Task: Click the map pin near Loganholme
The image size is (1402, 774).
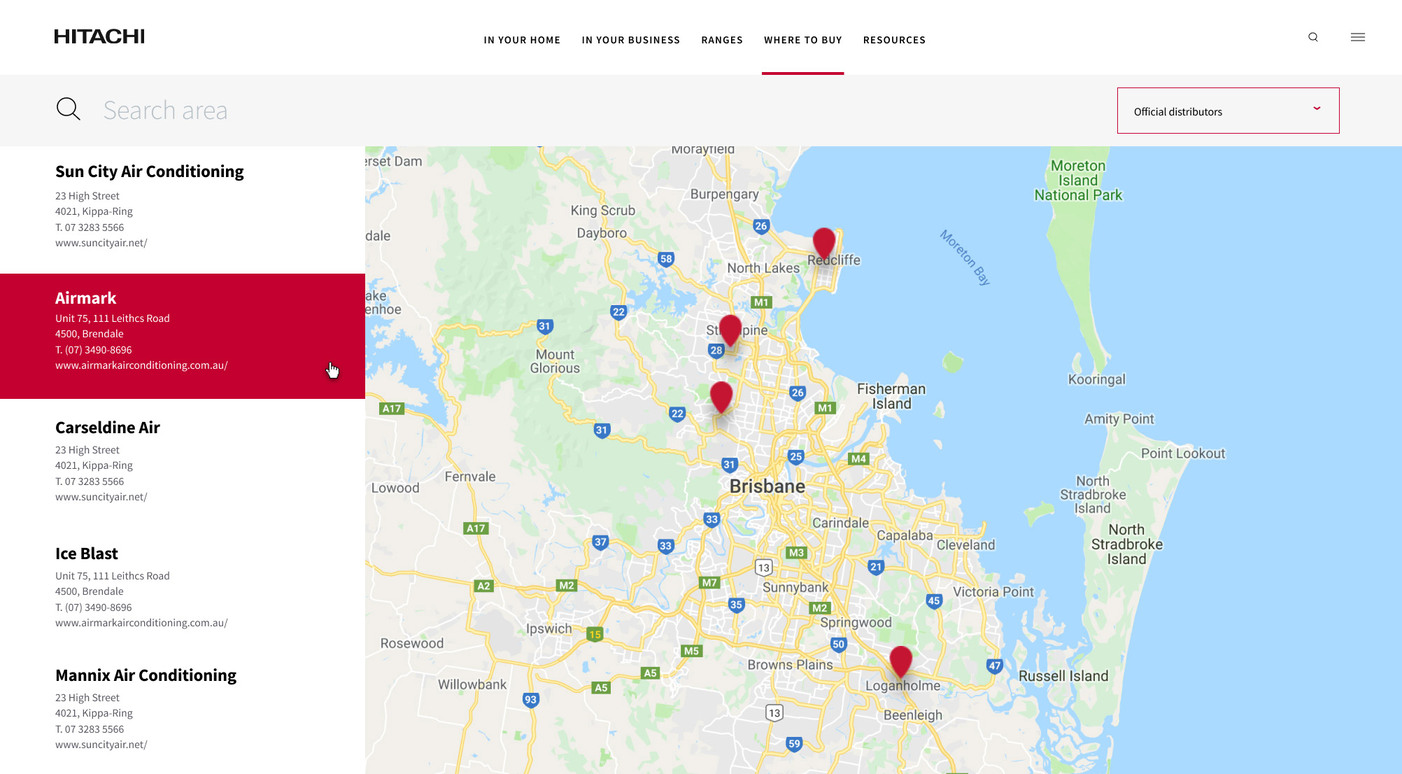Action: pyautogui.click(x=900, y=661)
